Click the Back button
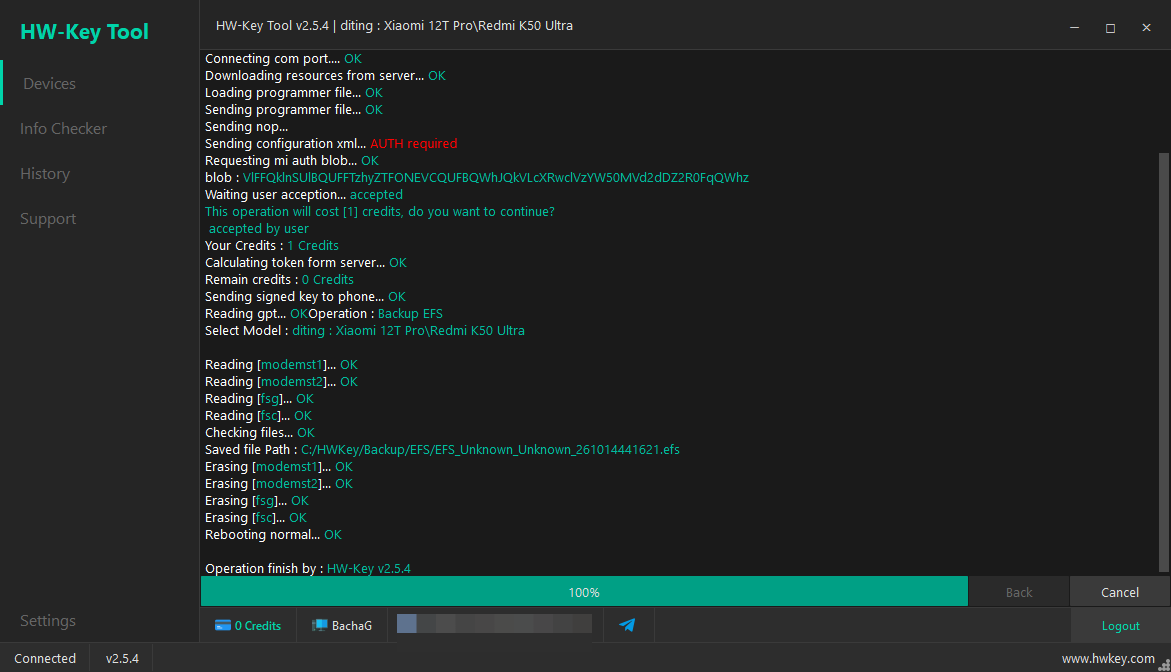Image resolution: width=1171 pixels, height=672 pixels. point(1019,592)
